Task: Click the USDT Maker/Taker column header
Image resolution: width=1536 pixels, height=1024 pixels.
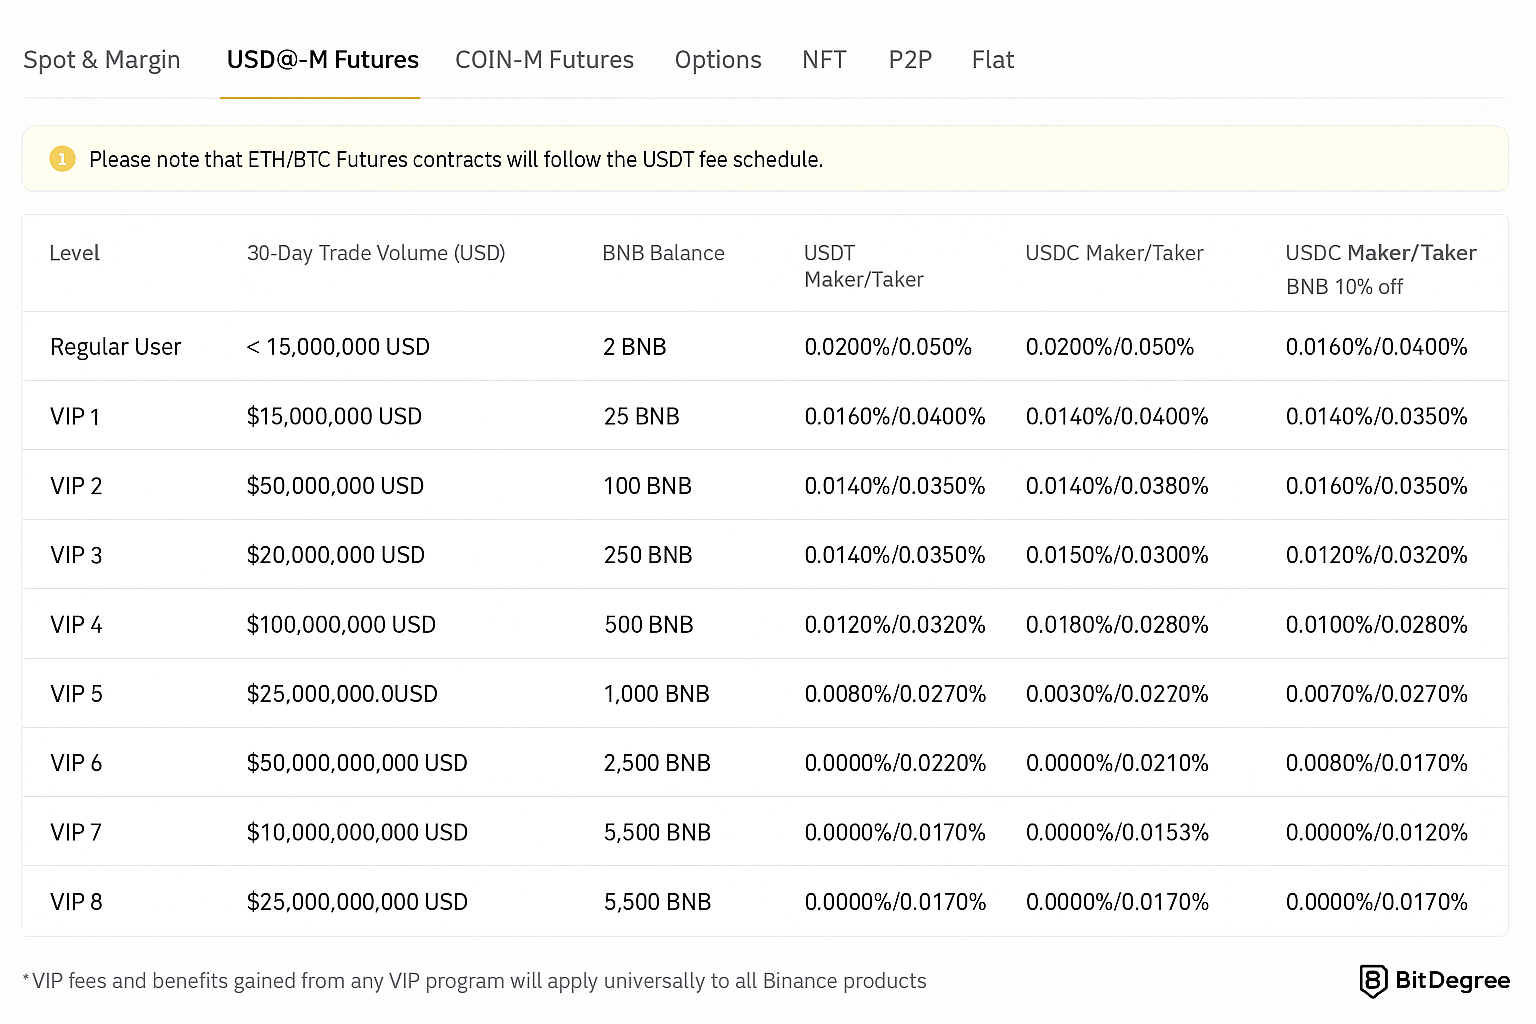Action: click(863, 266)
